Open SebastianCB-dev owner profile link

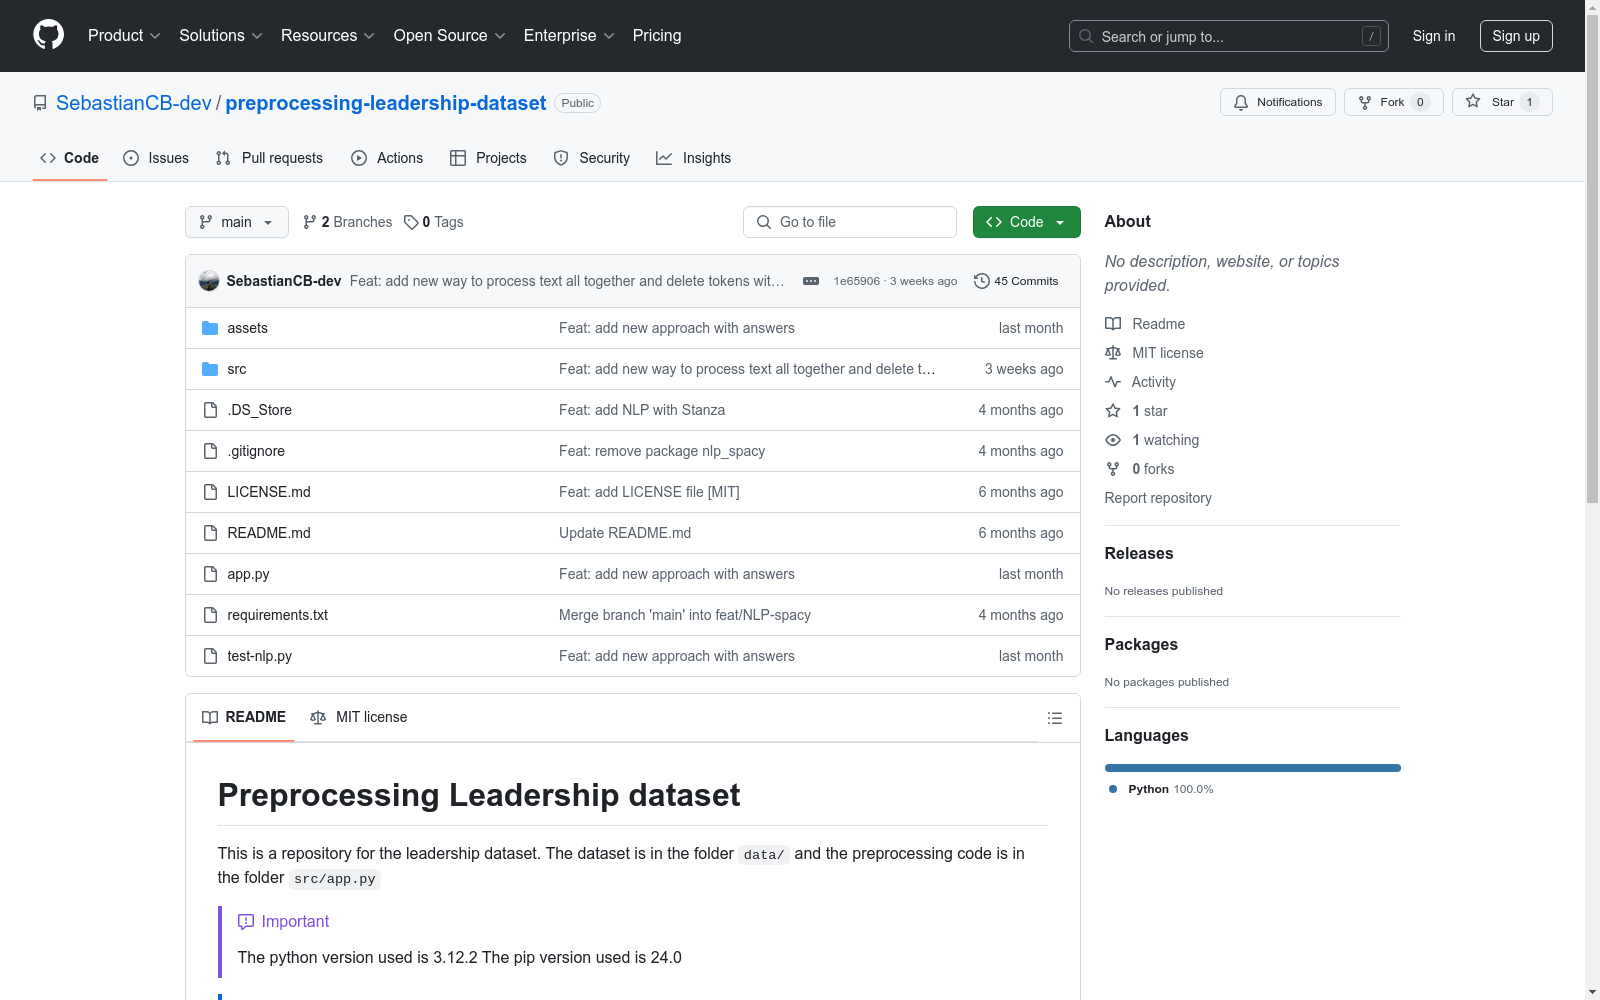(134, 103)
